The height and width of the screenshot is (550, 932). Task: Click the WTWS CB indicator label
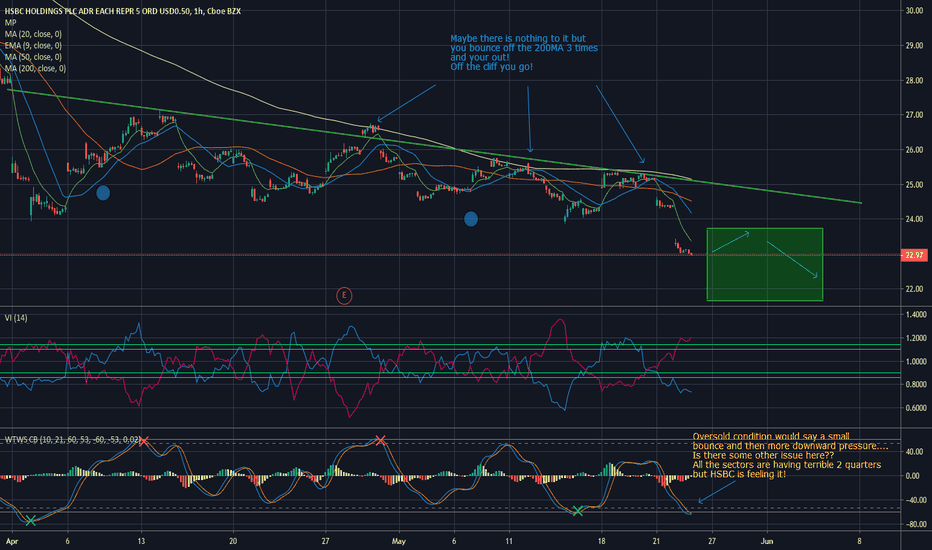point(73,440)
